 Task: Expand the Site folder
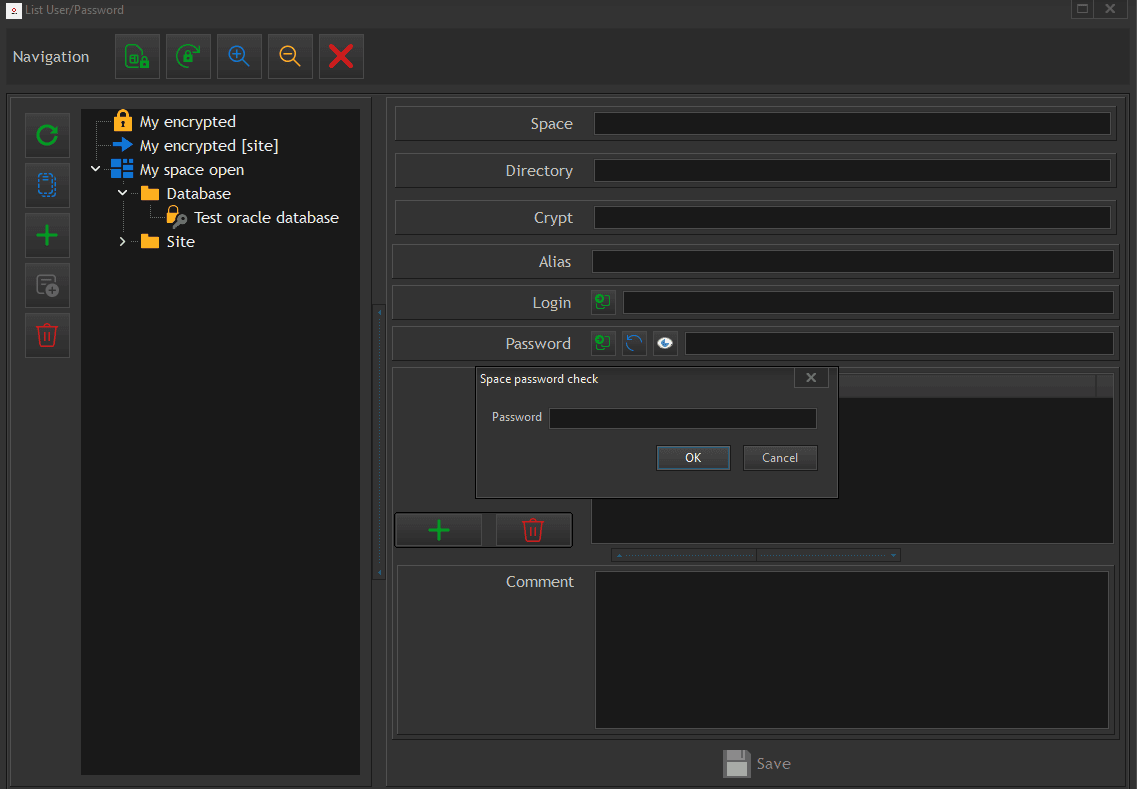pos(123,241)
